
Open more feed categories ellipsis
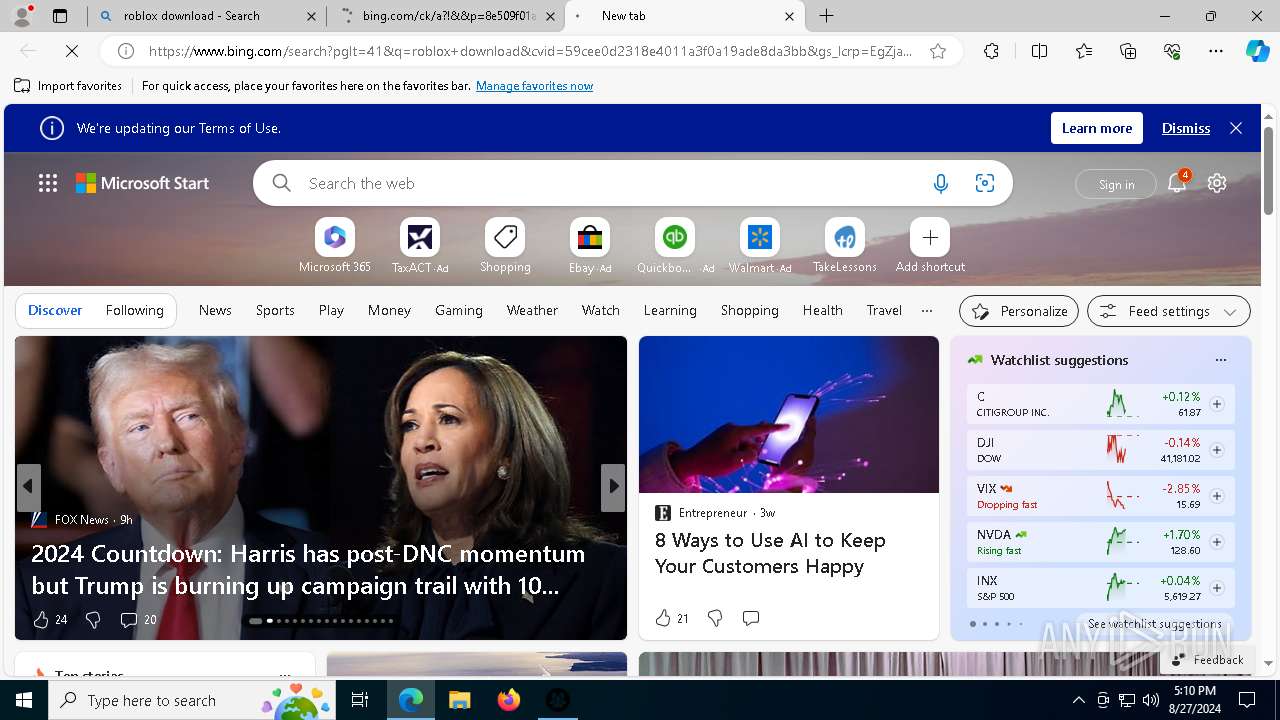point(927,310)
